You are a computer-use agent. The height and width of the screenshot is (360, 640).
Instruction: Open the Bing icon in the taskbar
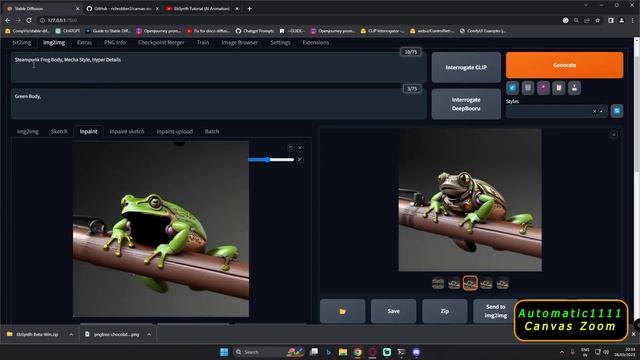[x=328, y=352]
